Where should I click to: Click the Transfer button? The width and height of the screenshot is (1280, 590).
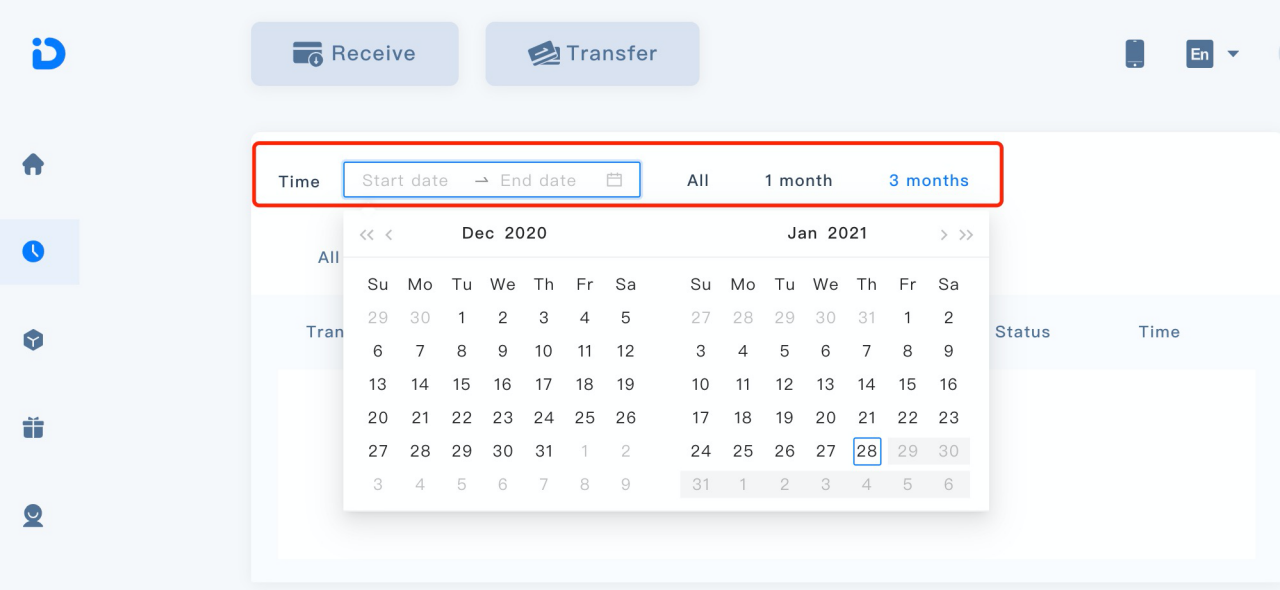(x=592, y=53)
